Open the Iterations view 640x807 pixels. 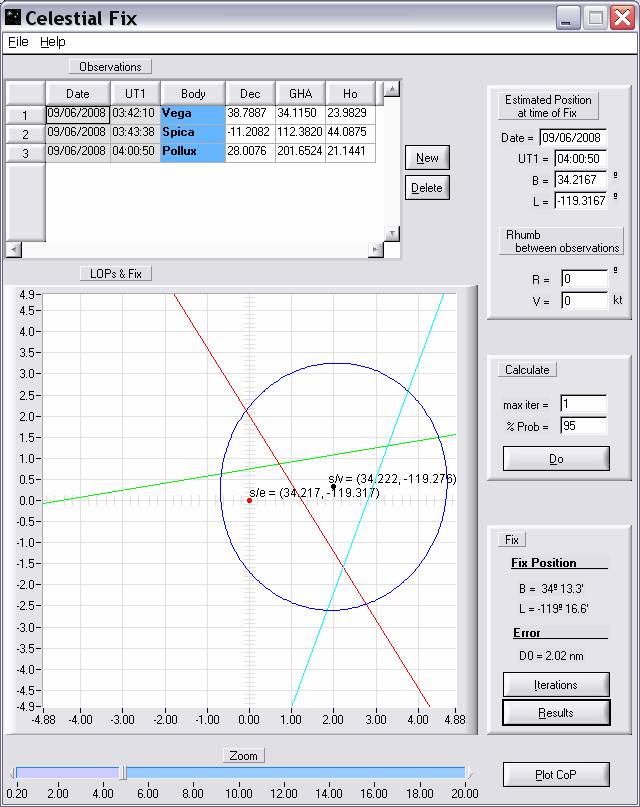[555, 685]
